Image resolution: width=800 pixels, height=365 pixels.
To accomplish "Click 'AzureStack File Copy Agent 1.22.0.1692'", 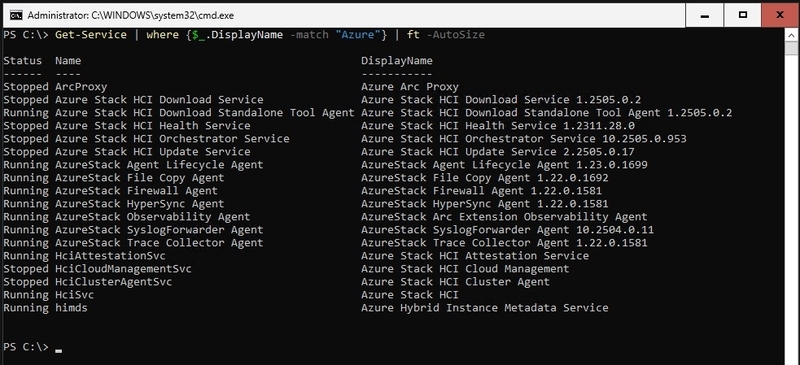I will pos(485,178).
